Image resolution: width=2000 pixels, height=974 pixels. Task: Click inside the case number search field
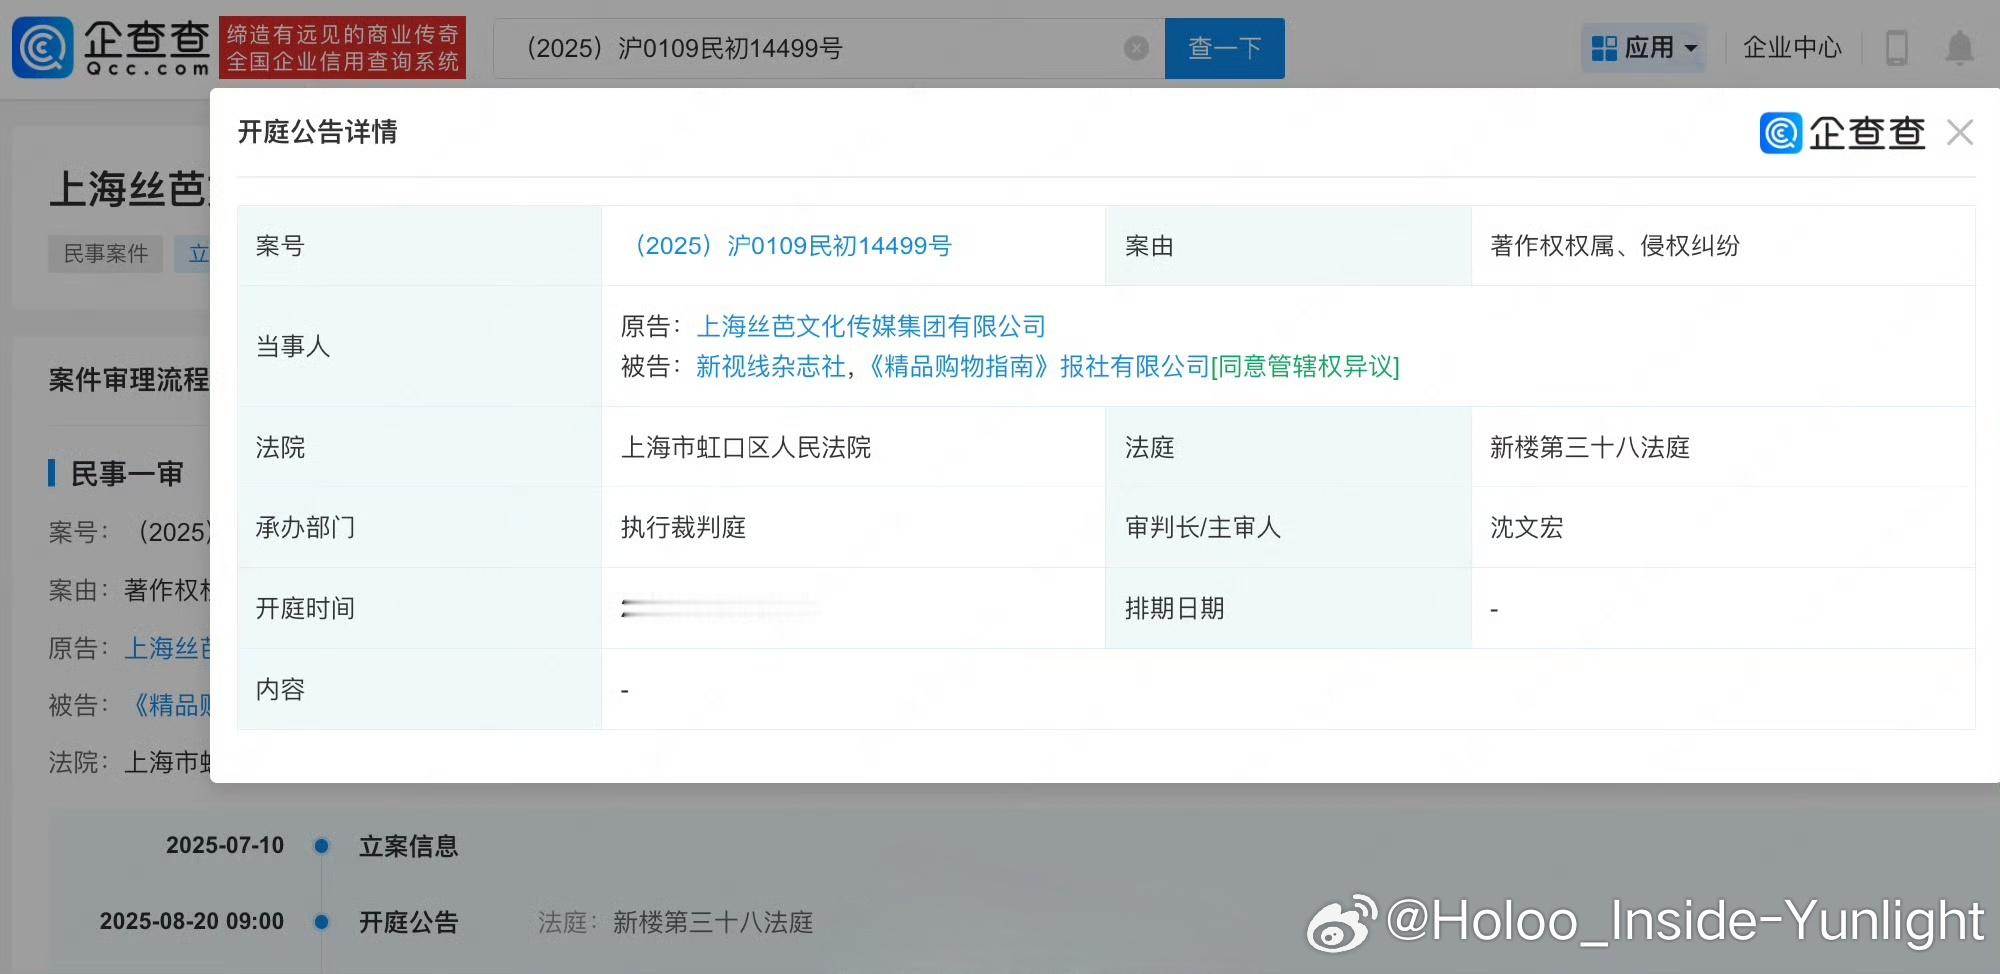click(800, 47)
